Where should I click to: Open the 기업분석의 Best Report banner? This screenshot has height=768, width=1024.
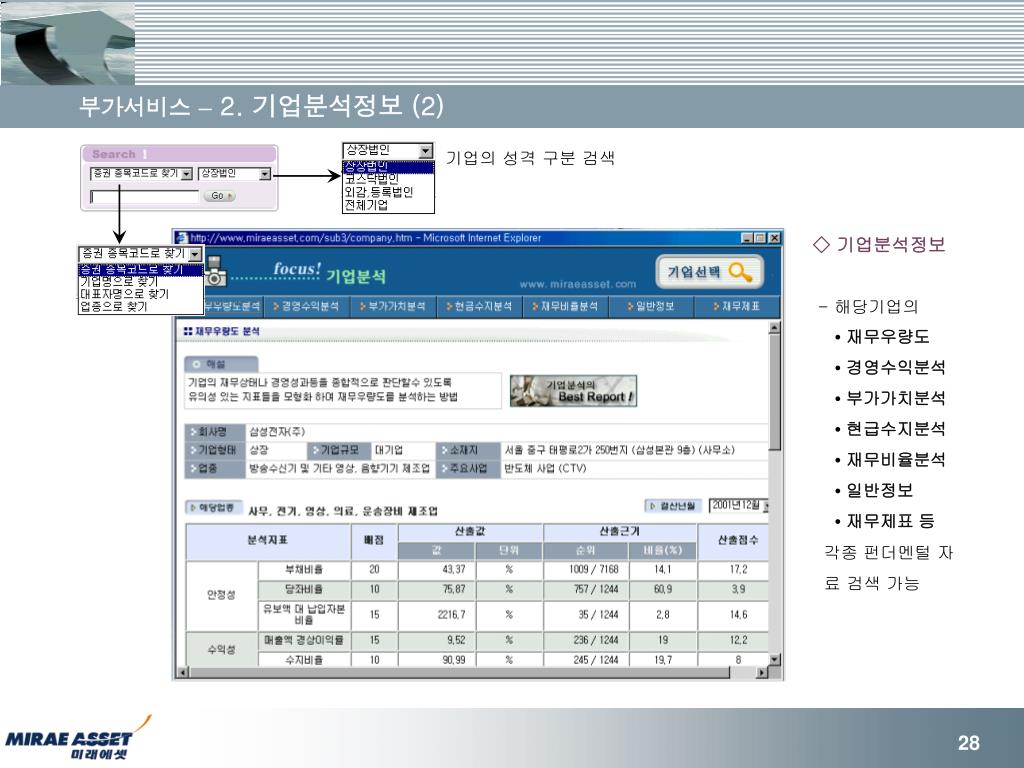573,391
